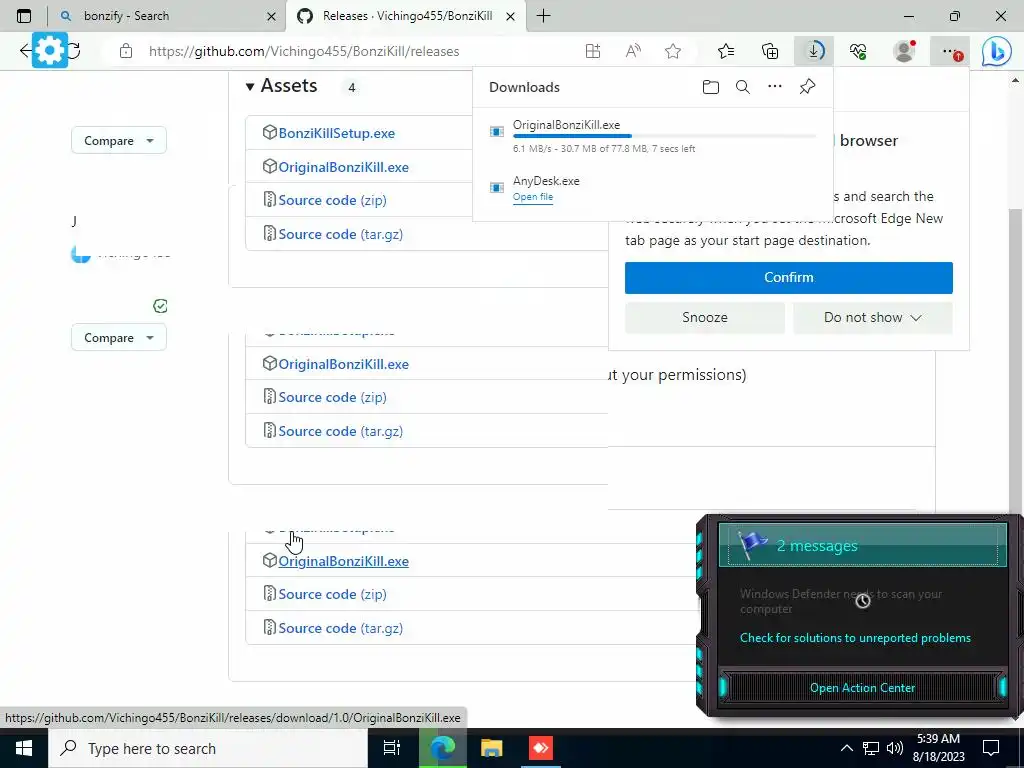Image resolution: width=1024 pixels, height=768 pixels.
Task: Open the user profile avatar
Action: [904, 51]
